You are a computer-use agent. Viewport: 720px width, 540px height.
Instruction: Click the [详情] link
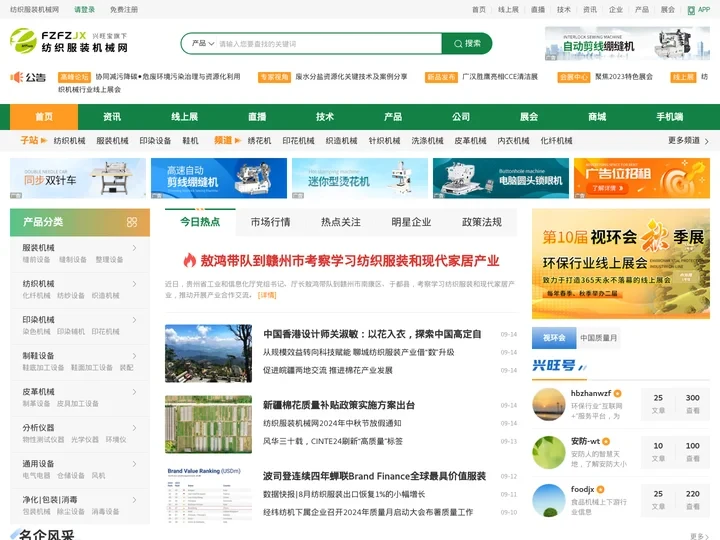tap(267, 295)
